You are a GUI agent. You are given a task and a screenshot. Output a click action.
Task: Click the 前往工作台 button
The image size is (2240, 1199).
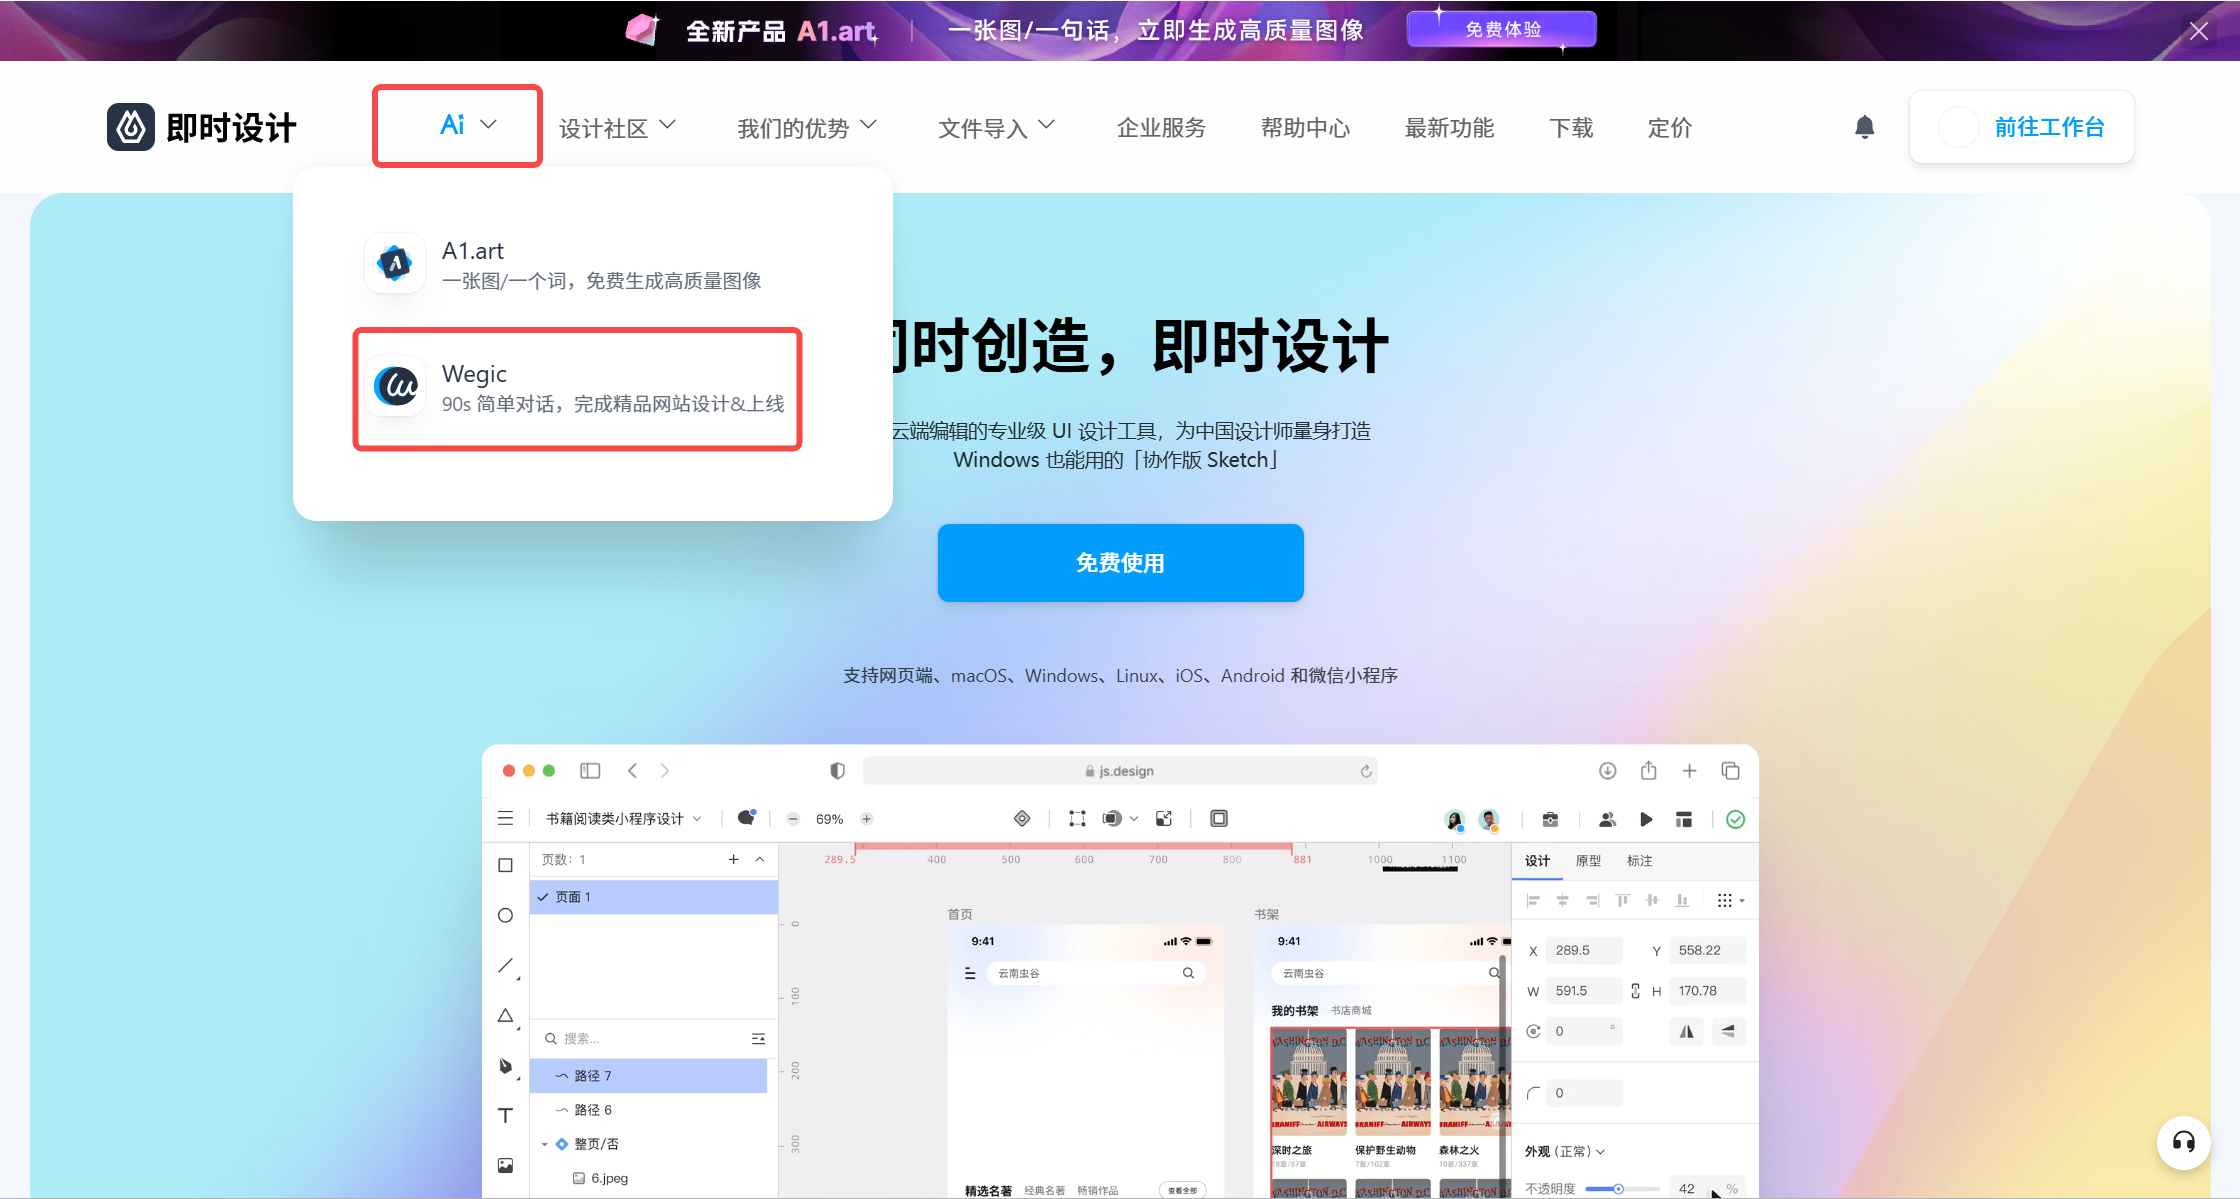click(x=2022, y=127)
